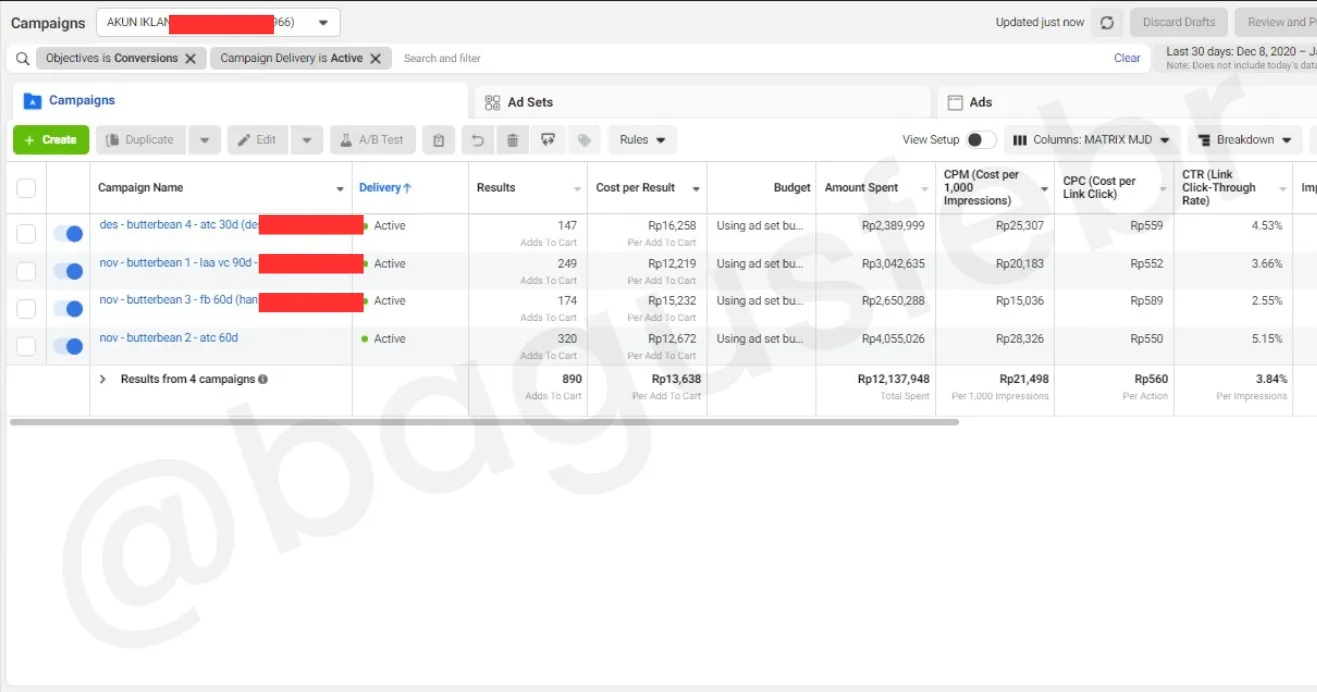This screenshot has width=1317, height=692.
Task: Expand Results from 4 campaigns row
Action: coord(102,380)
